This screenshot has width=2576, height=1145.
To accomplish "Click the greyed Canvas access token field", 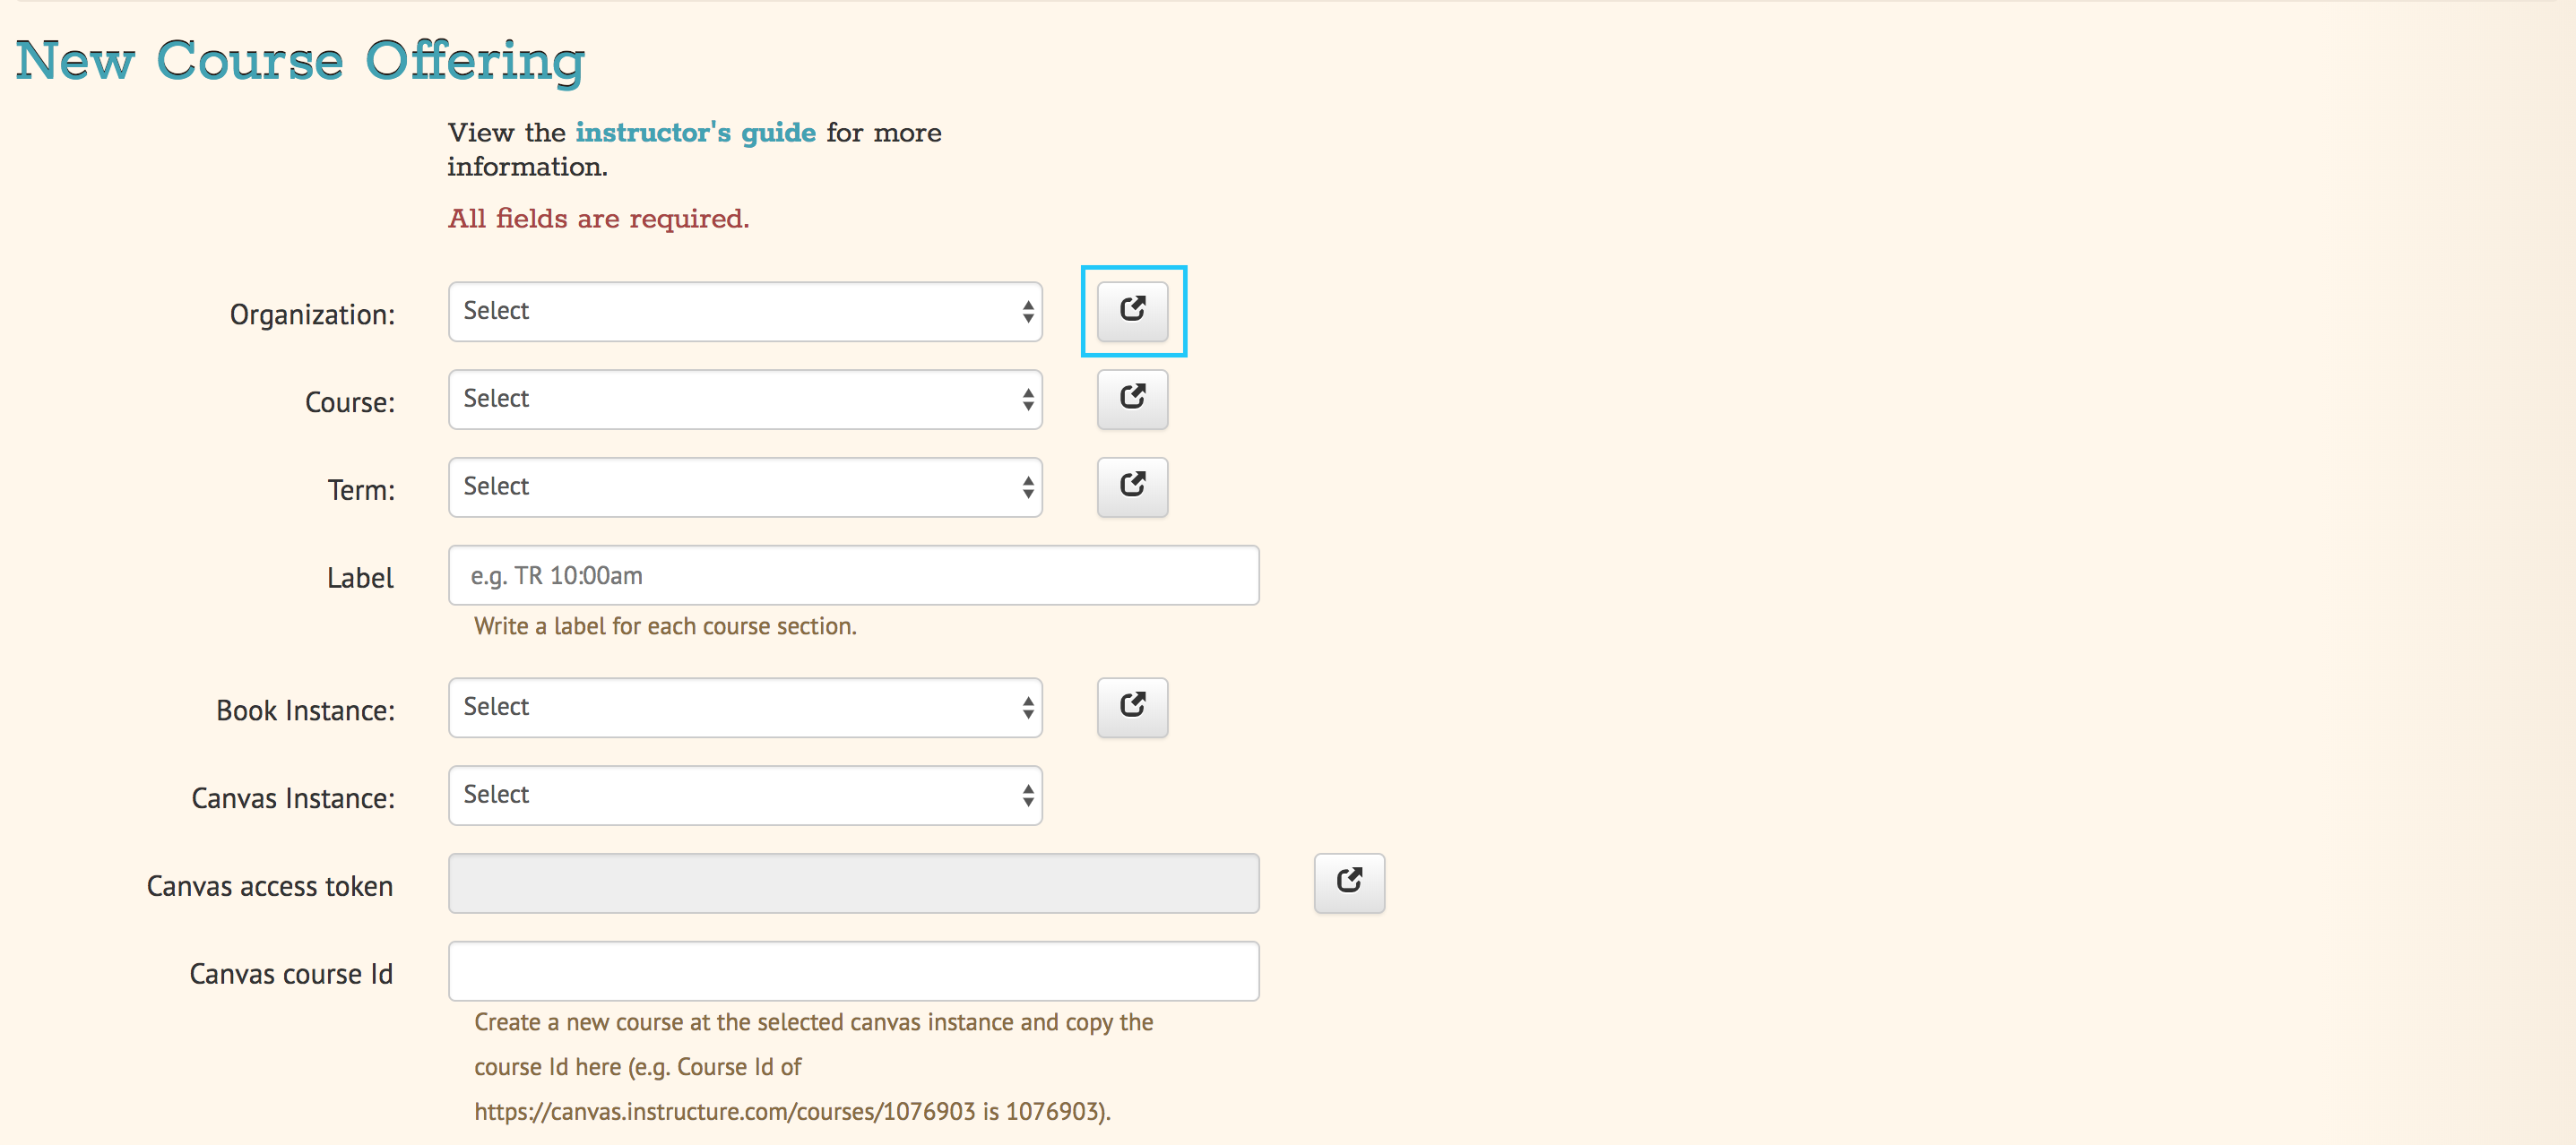I will 853,883.
